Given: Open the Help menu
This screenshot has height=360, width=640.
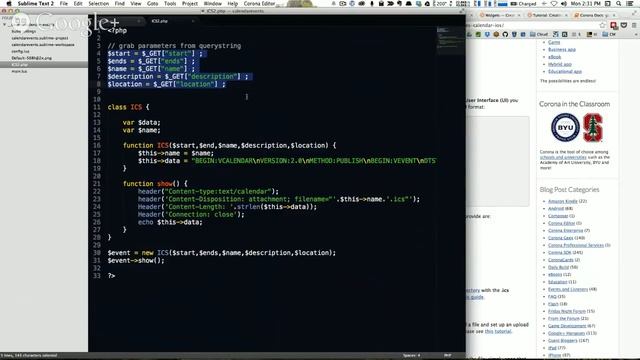Looking at the screenshot, I should 233,4.
